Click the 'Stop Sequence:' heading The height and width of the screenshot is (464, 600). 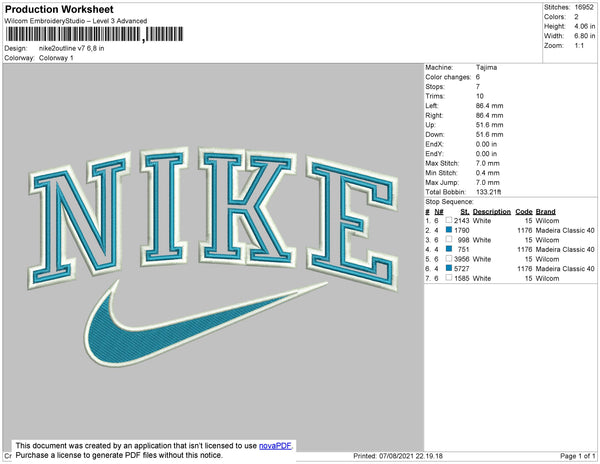(449, 202)
